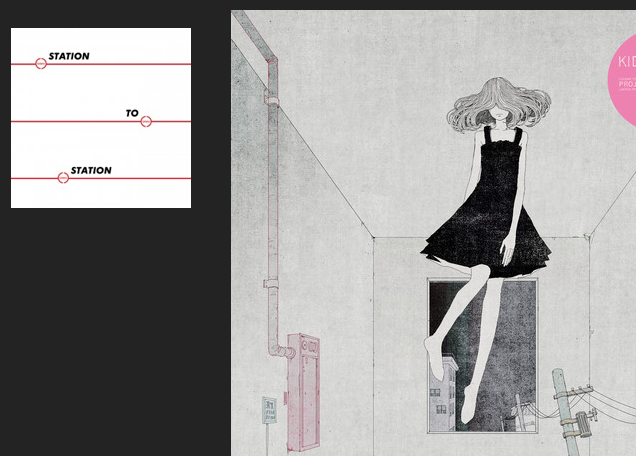Image resolution: width=636 pixels, height=456 pixels.
Task: Select the circle marker beside top STATION
Action: tap(41, 64)
